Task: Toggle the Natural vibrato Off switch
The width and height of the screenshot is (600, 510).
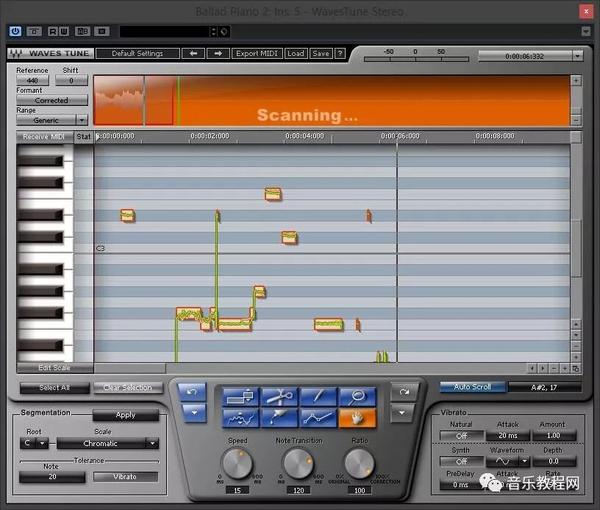Action: click(x=462, y=436)
